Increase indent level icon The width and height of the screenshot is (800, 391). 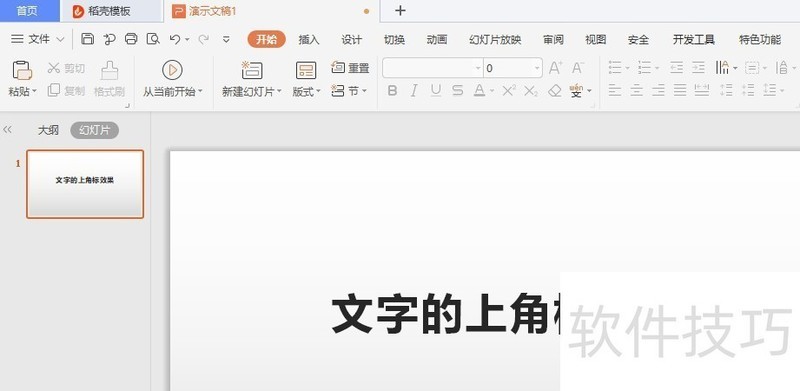click(698, 67)
